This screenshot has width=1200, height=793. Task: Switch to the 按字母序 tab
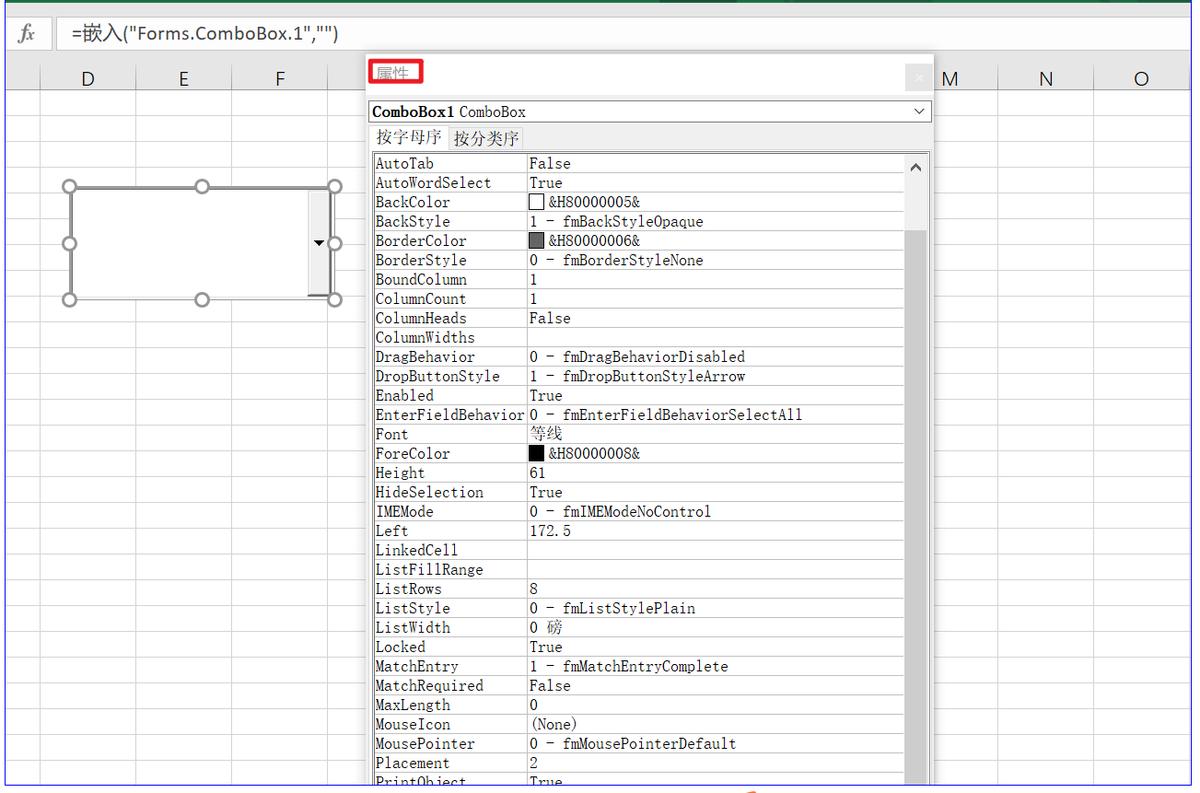point(408,138)
